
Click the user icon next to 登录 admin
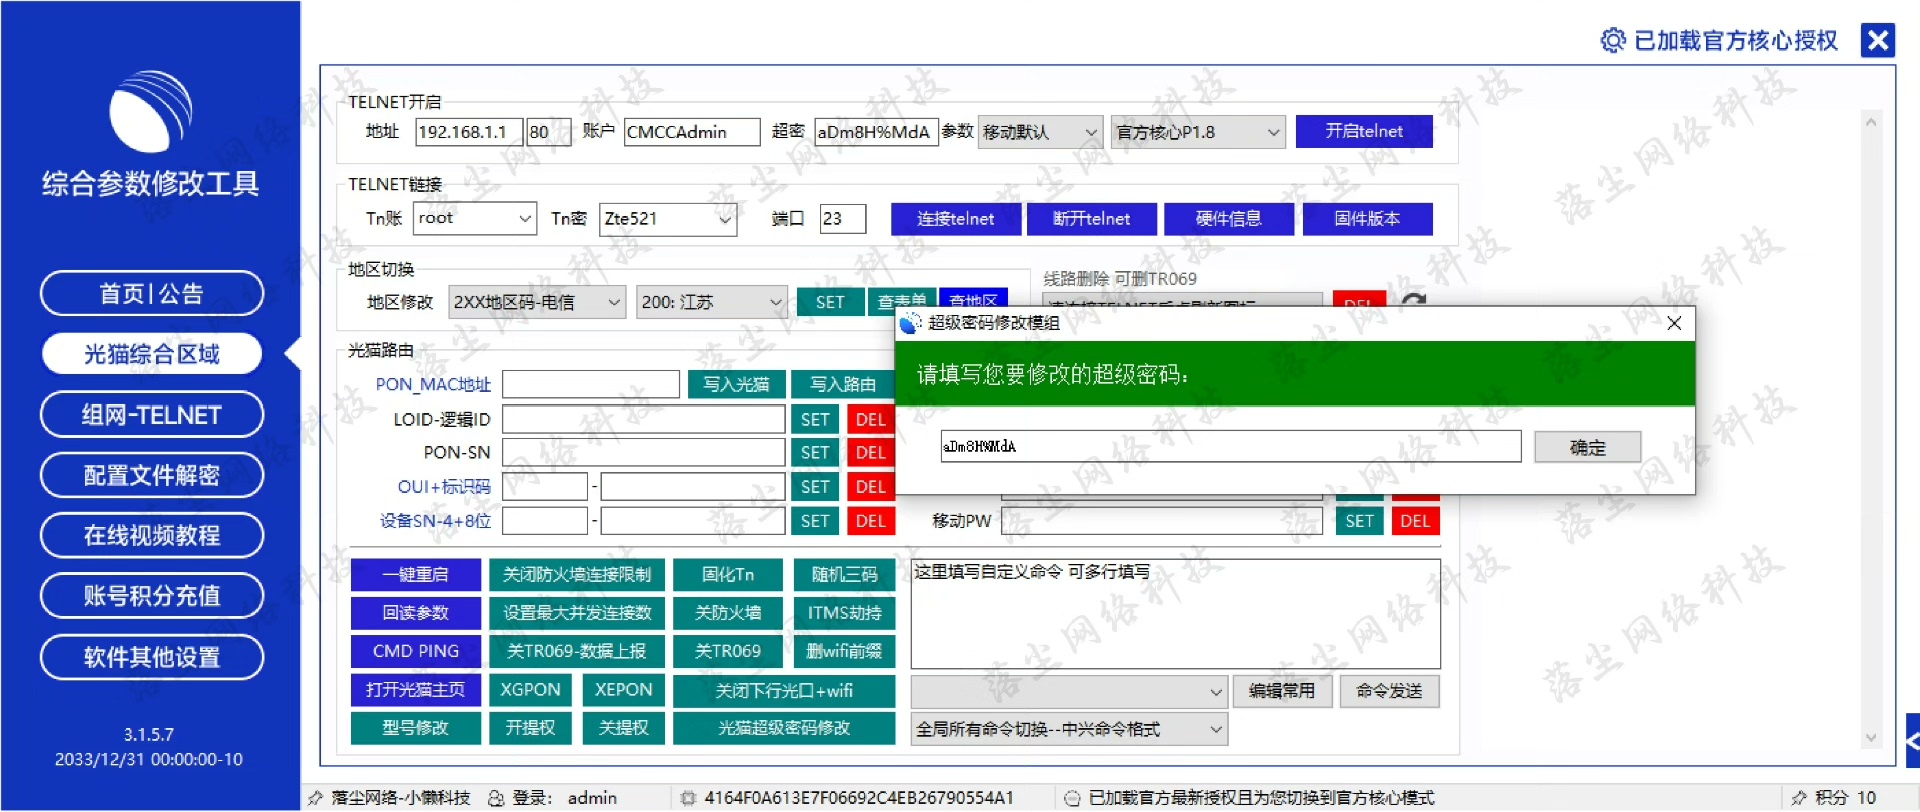click(x=495, y=798)
